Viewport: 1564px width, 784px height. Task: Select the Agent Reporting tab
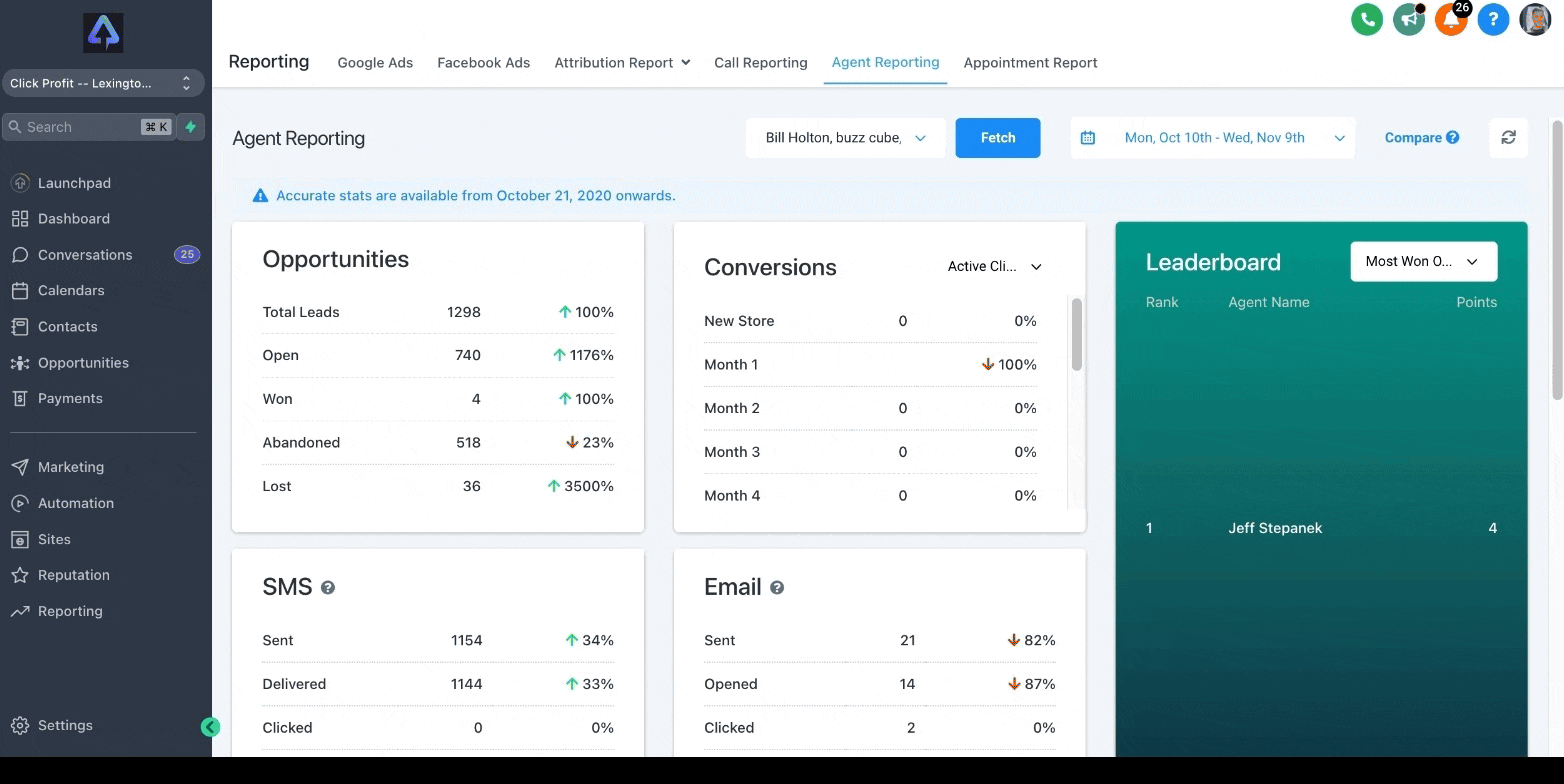[886, 62]
